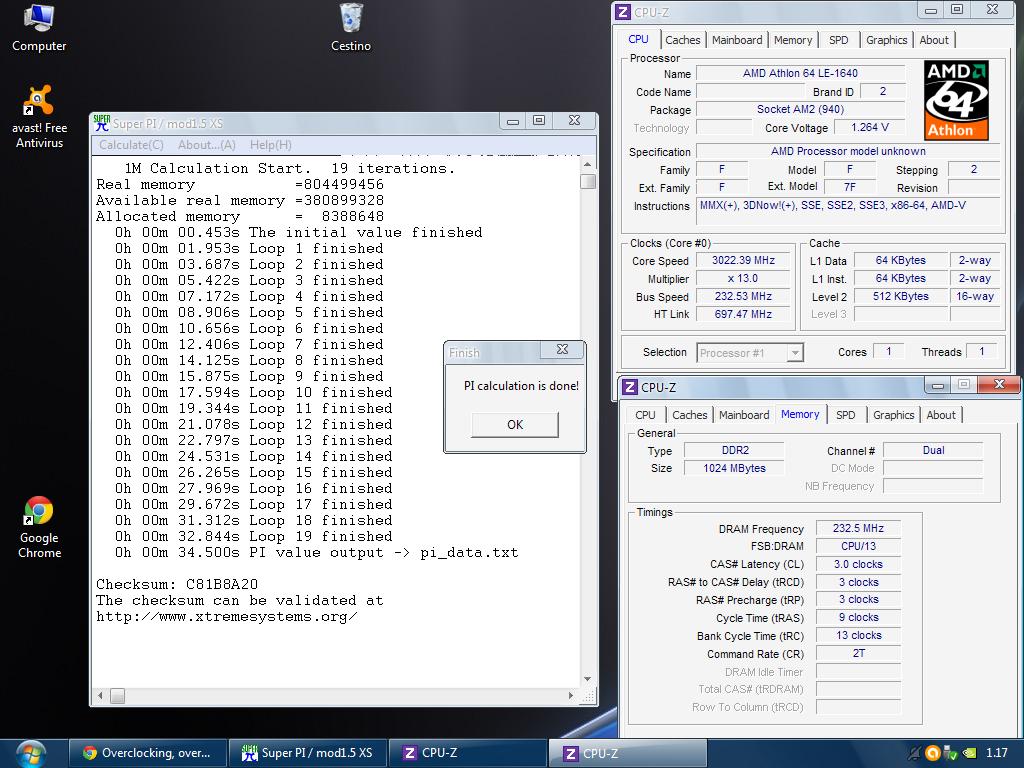The height and width of the screenshot is (768, 1024).
Task: Open the Calculate(C) menu in Super PI
Action: 131,145
